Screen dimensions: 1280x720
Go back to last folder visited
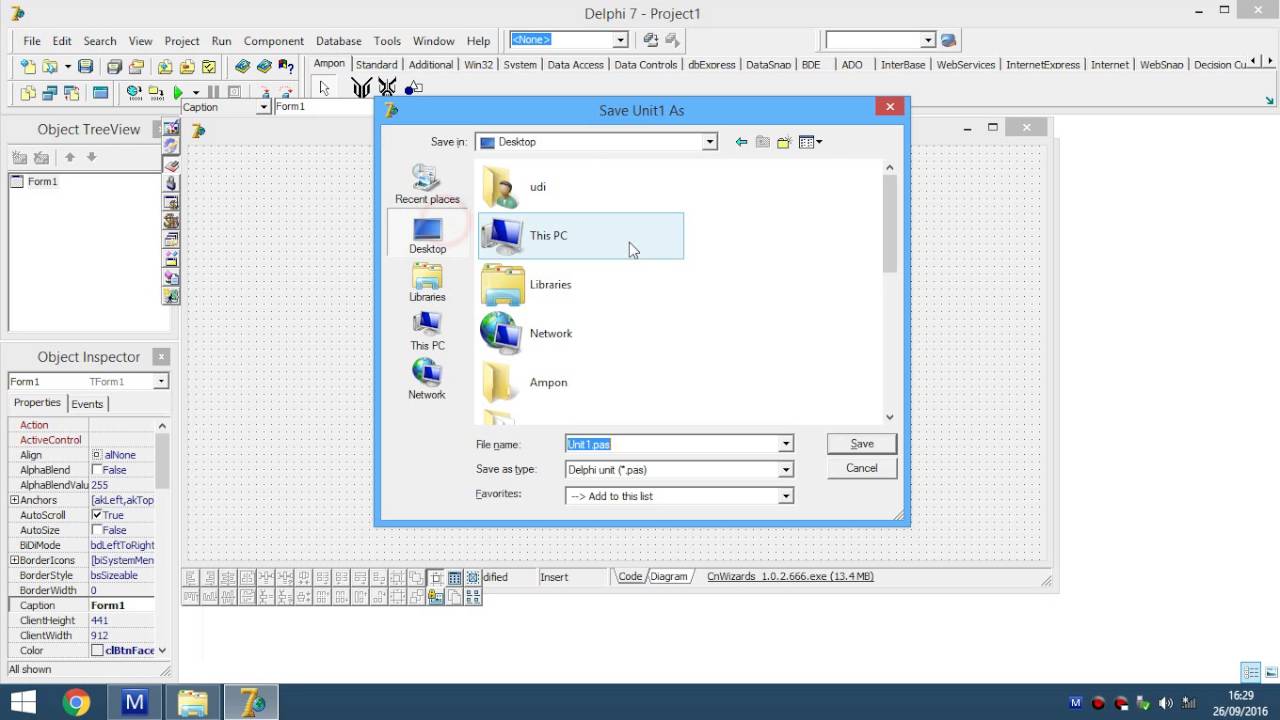point(741,142)
